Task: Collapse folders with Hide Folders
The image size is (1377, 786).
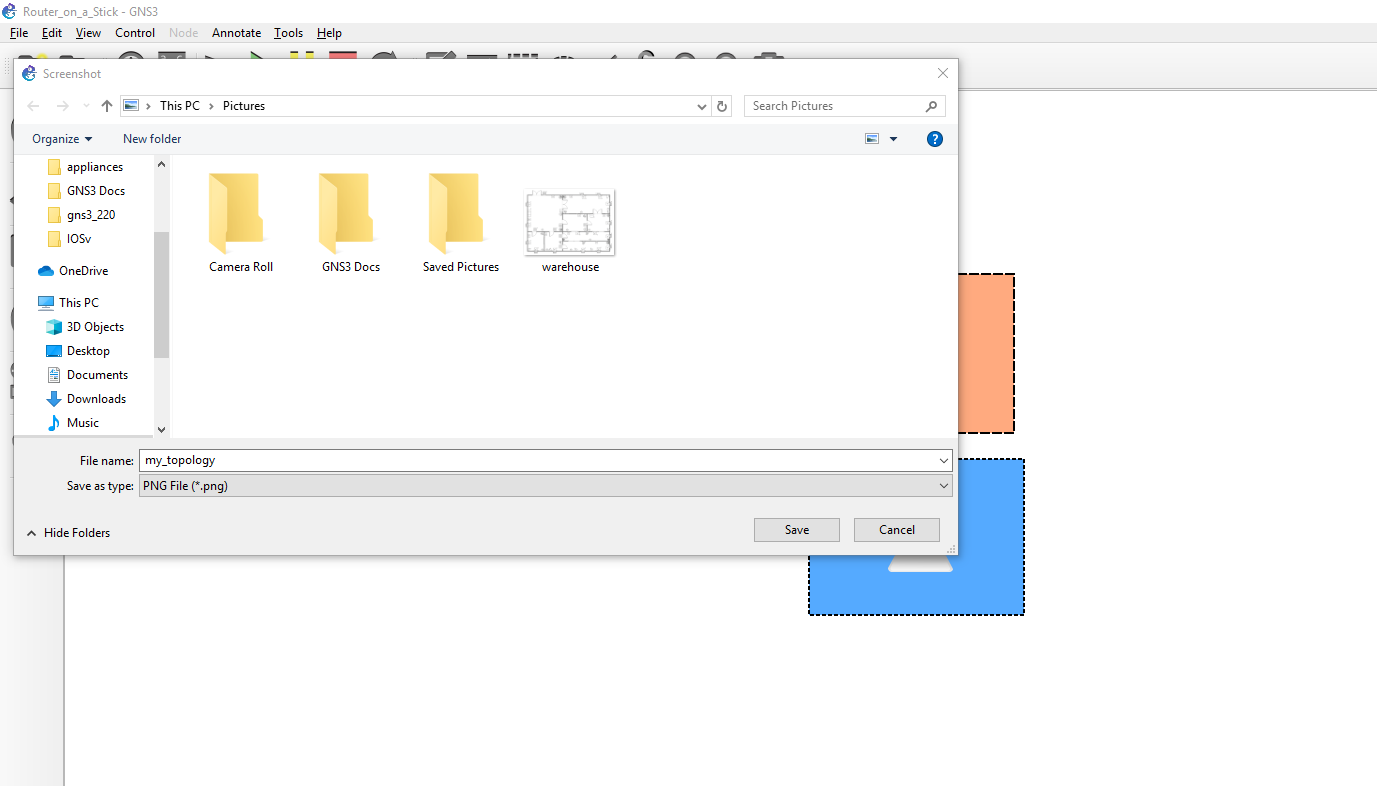Action: point(68,533)
